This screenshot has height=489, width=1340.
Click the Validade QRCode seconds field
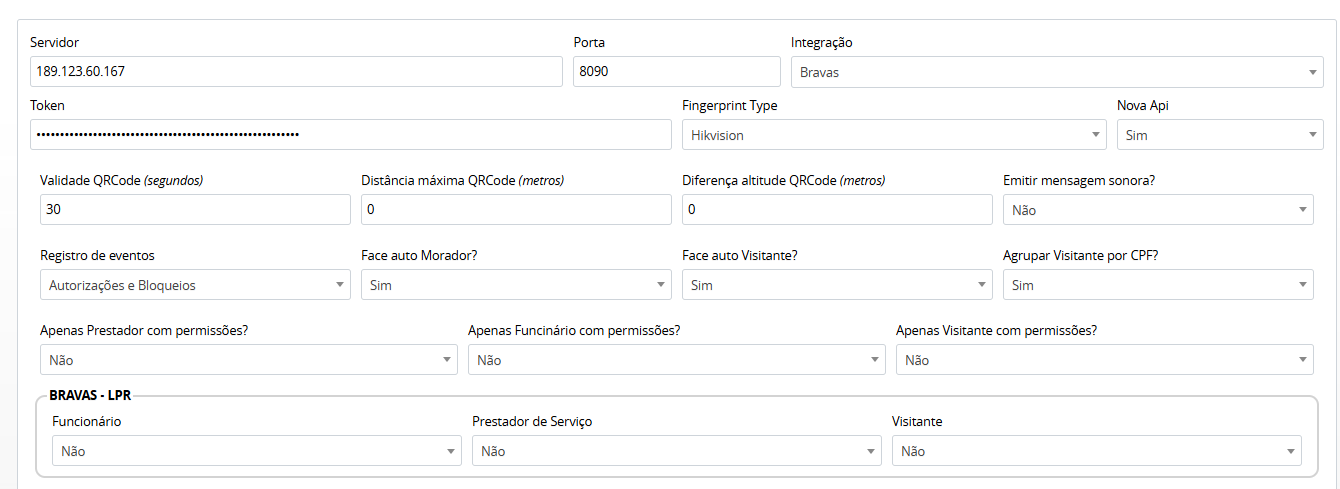pyautogui.click(x=195, y=210)
